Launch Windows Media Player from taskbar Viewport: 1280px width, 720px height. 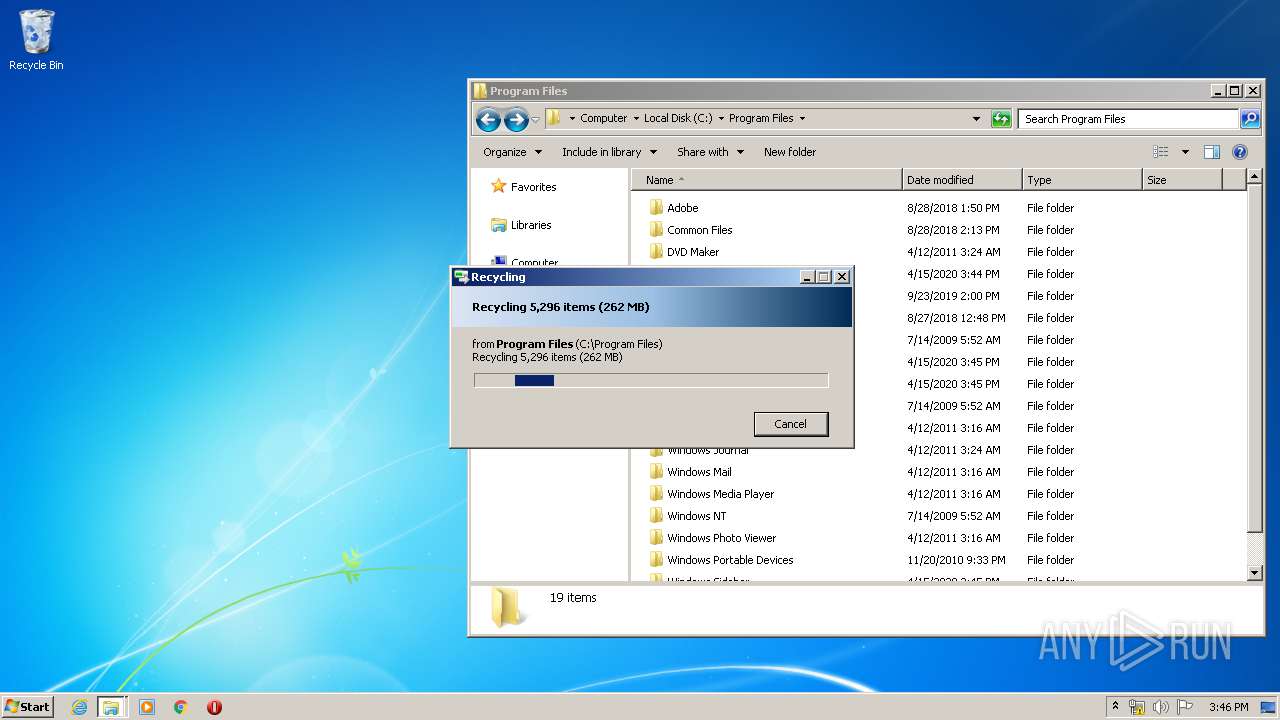tap(147, 707)
